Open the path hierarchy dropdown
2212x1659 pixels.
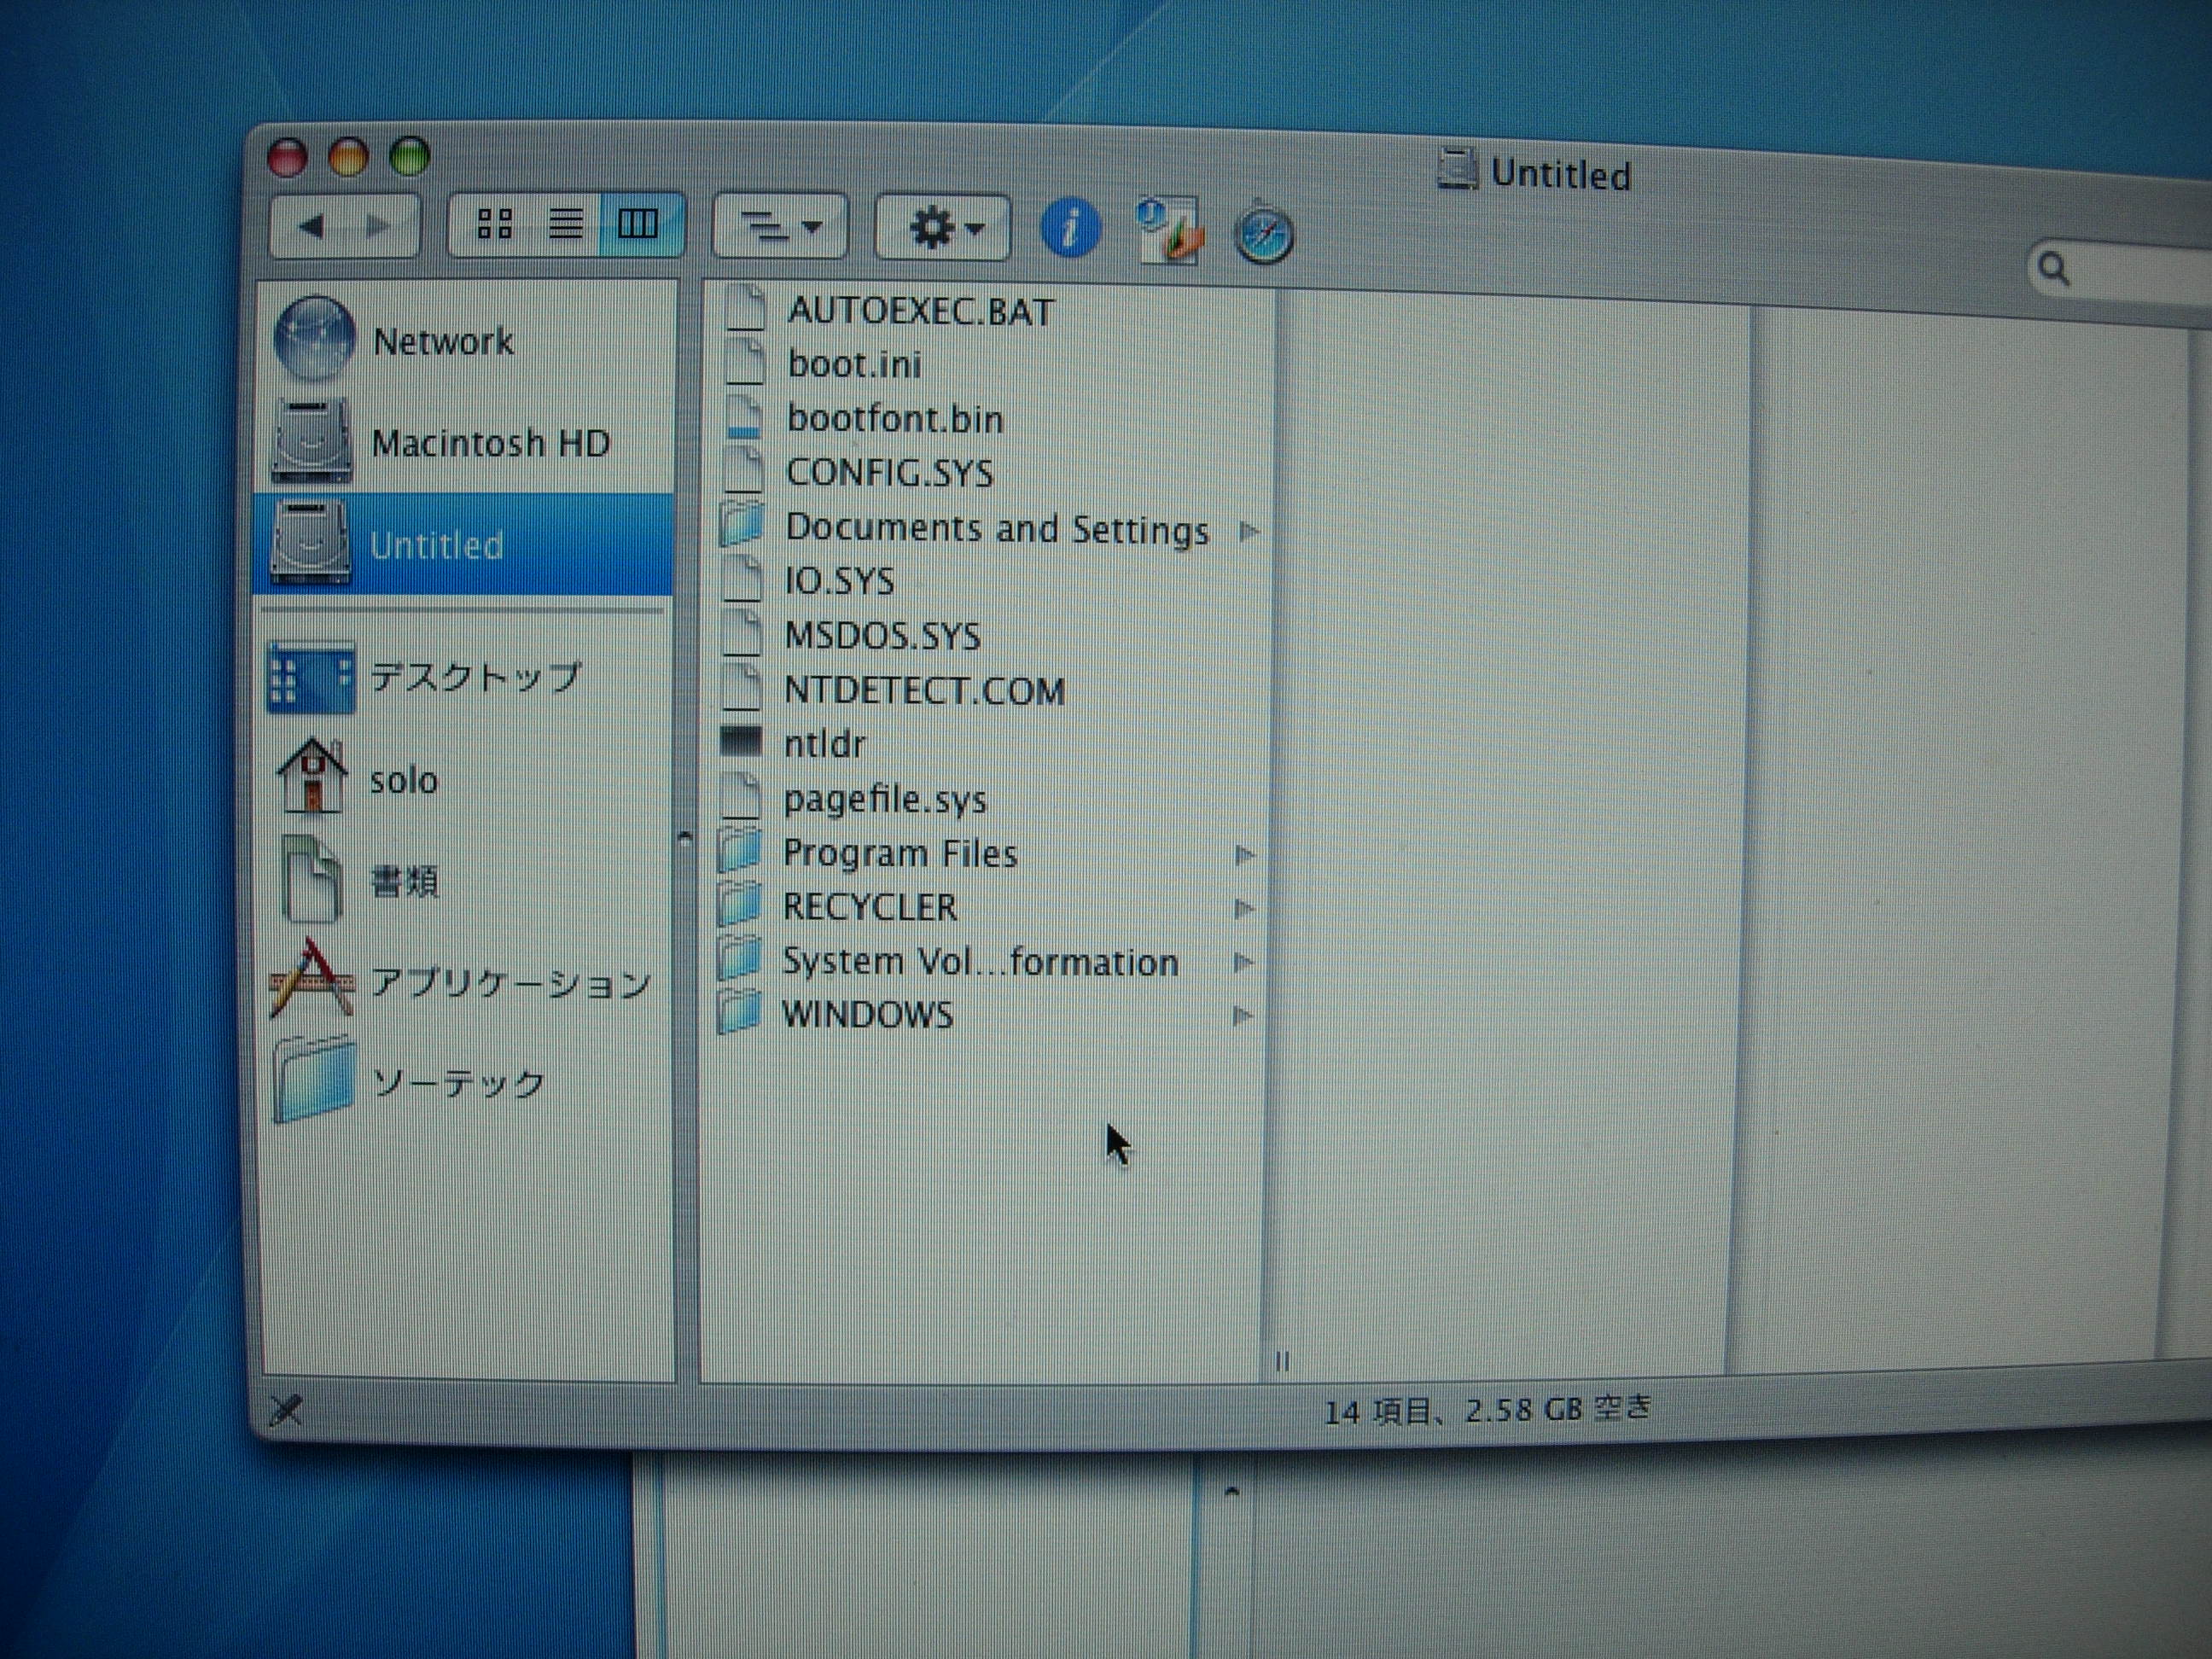point(780,226)
